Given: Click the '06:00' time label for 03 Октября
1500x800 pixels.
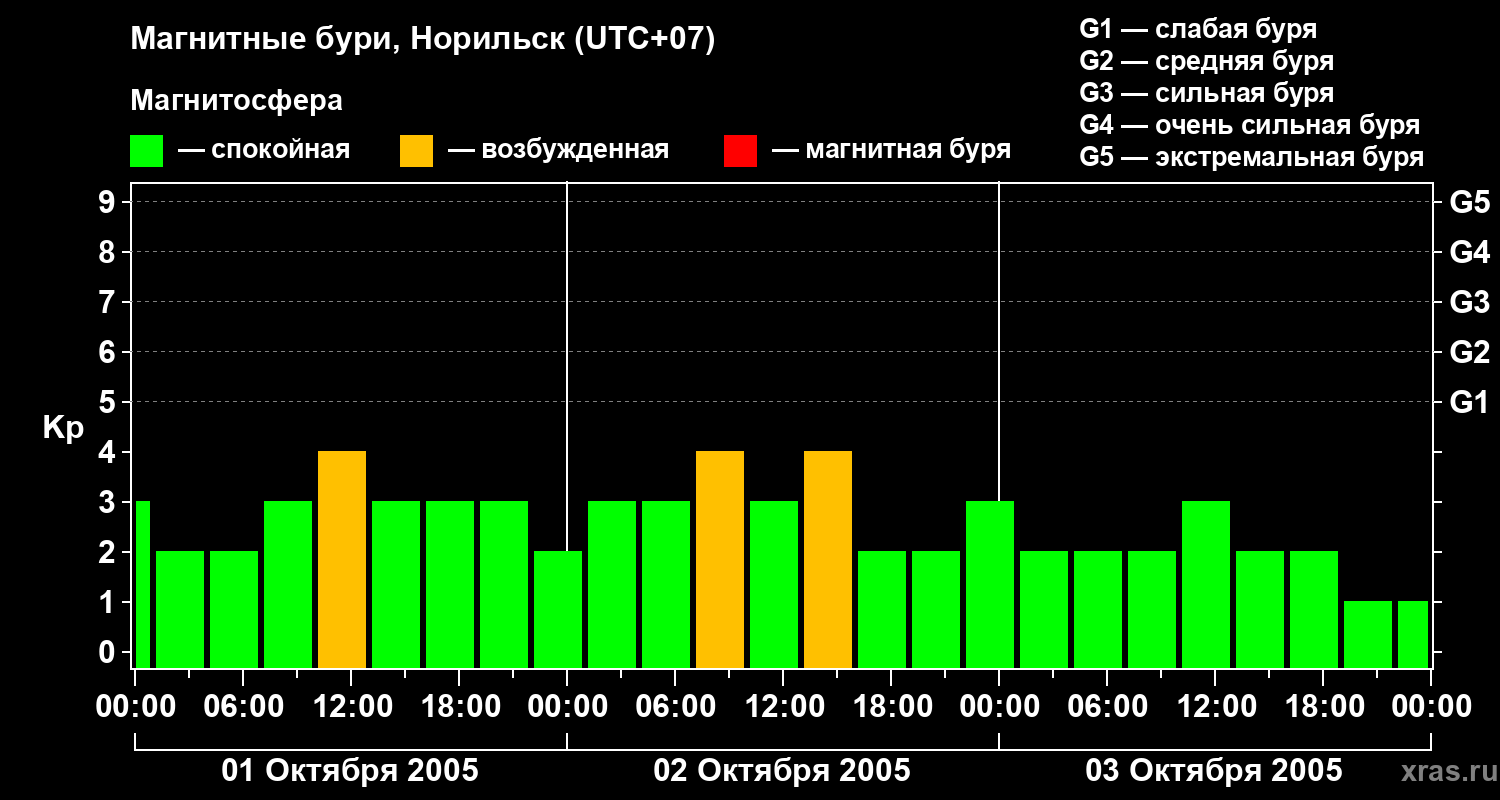Looking at the screenshot, I should (x=1106, y=707).
